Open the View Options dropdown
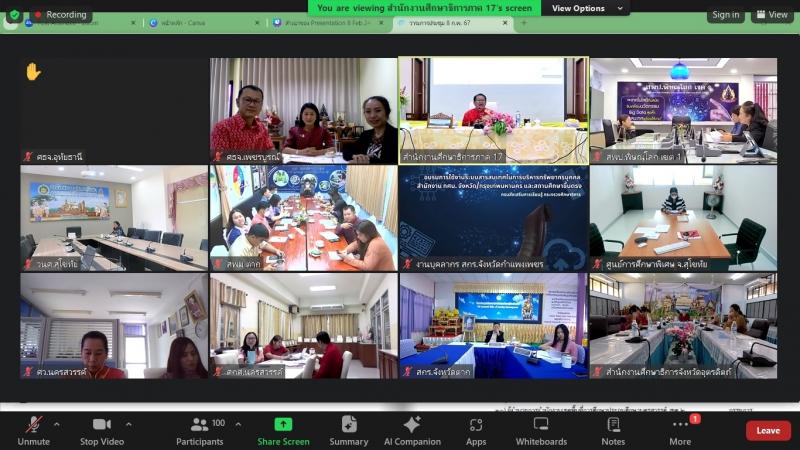 (x=587, y=8)
